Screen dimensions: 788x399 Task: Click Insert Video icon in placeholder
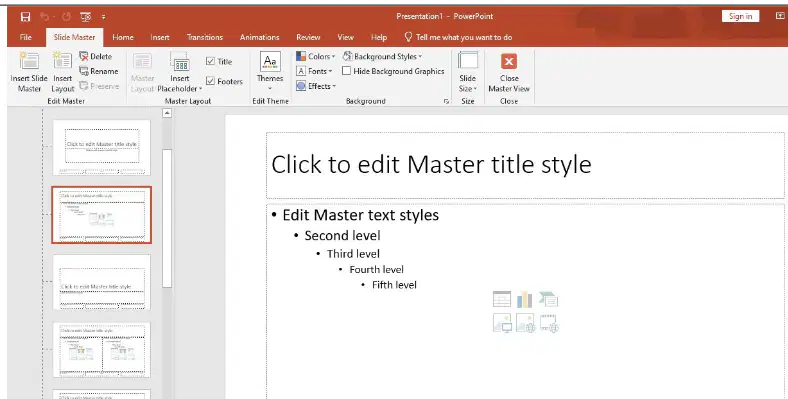tap(549, 323)
